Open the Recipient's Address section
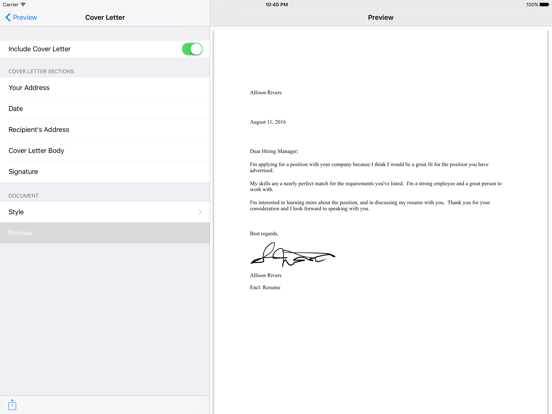Screen dimensions: 552x414 [105, 130]
